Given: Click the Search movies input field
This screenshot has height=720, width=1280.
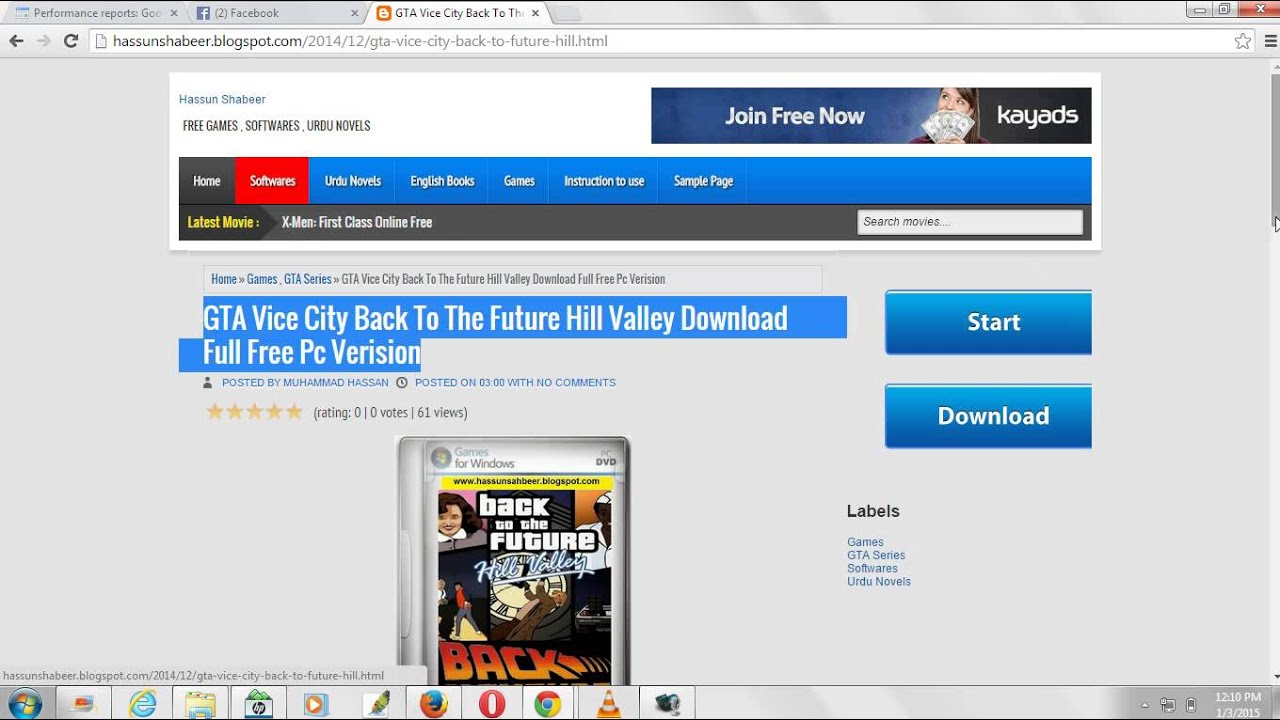Looking at the screenshot, I should click(x=970, y=222).
